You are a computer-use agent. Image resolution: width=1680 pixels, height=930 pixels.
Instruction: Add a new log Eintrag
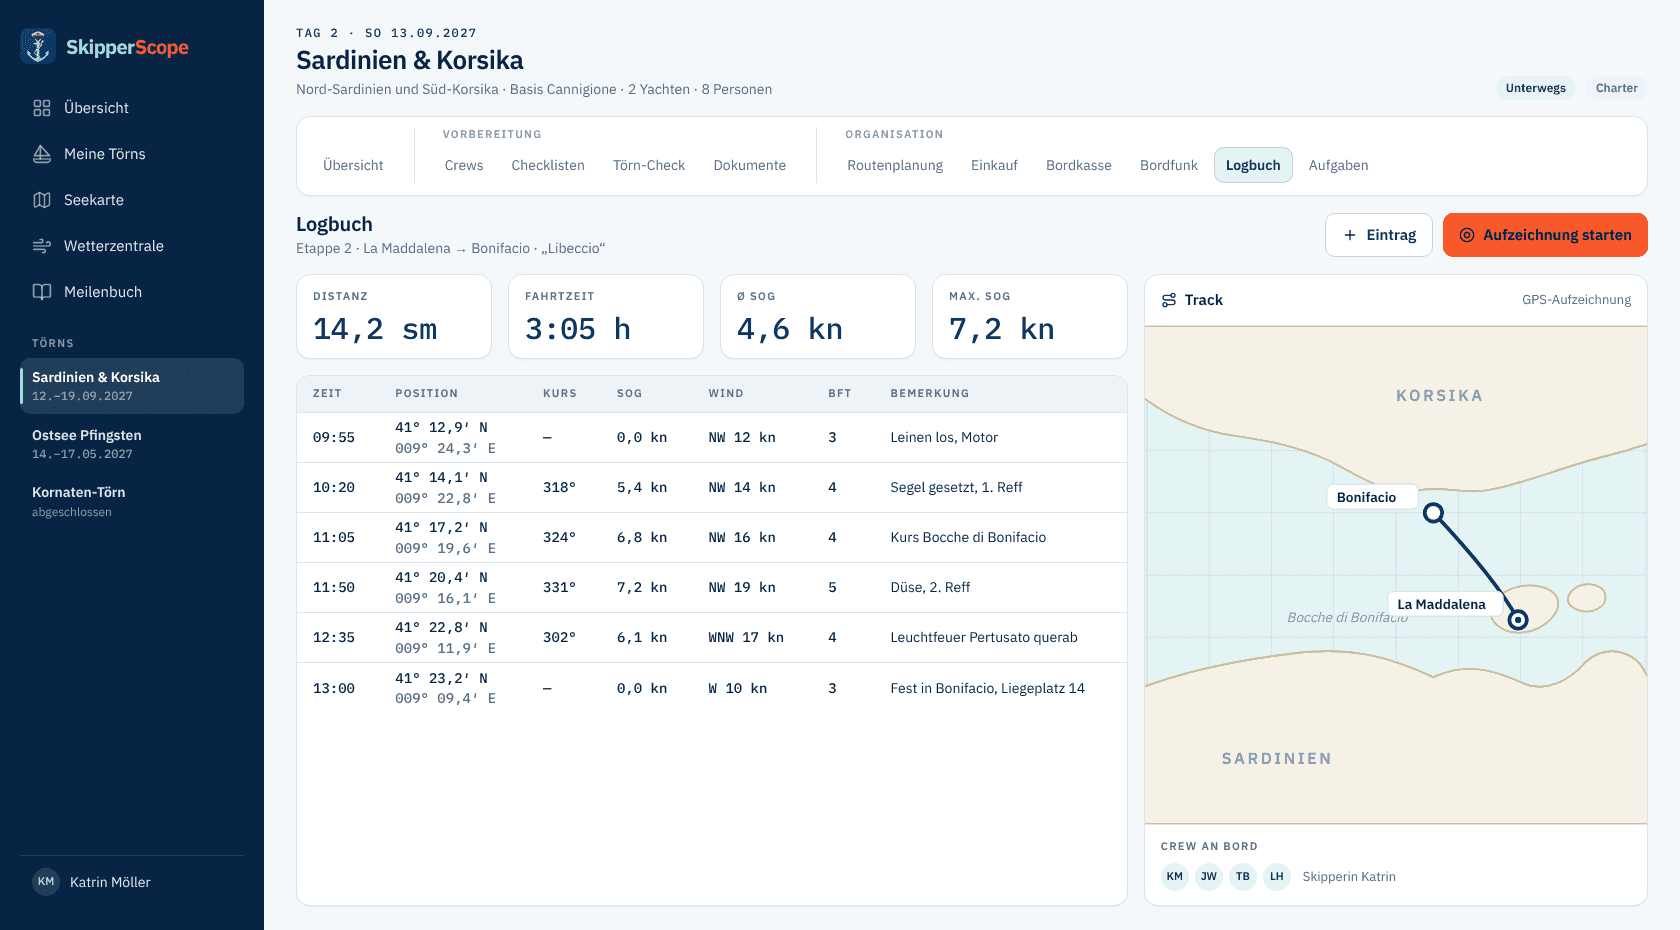pos(1379,235)
